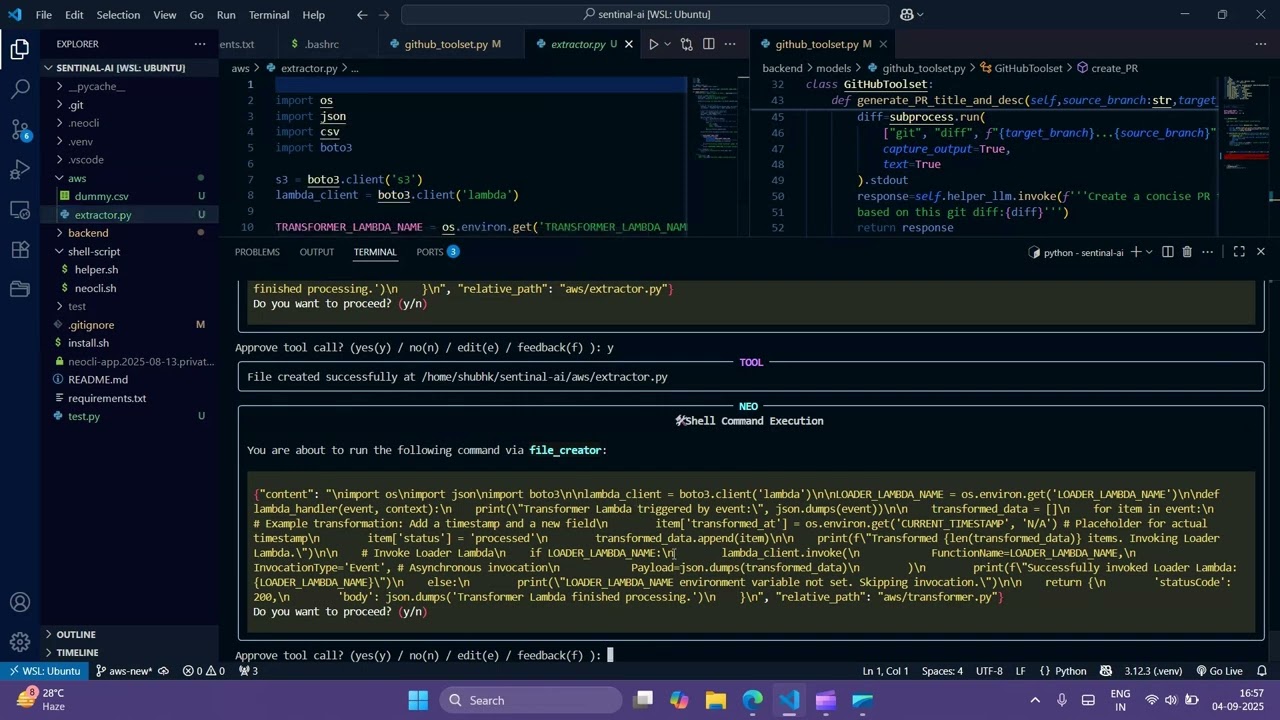Toggle the primary sidebar visibility

[20, 50]
